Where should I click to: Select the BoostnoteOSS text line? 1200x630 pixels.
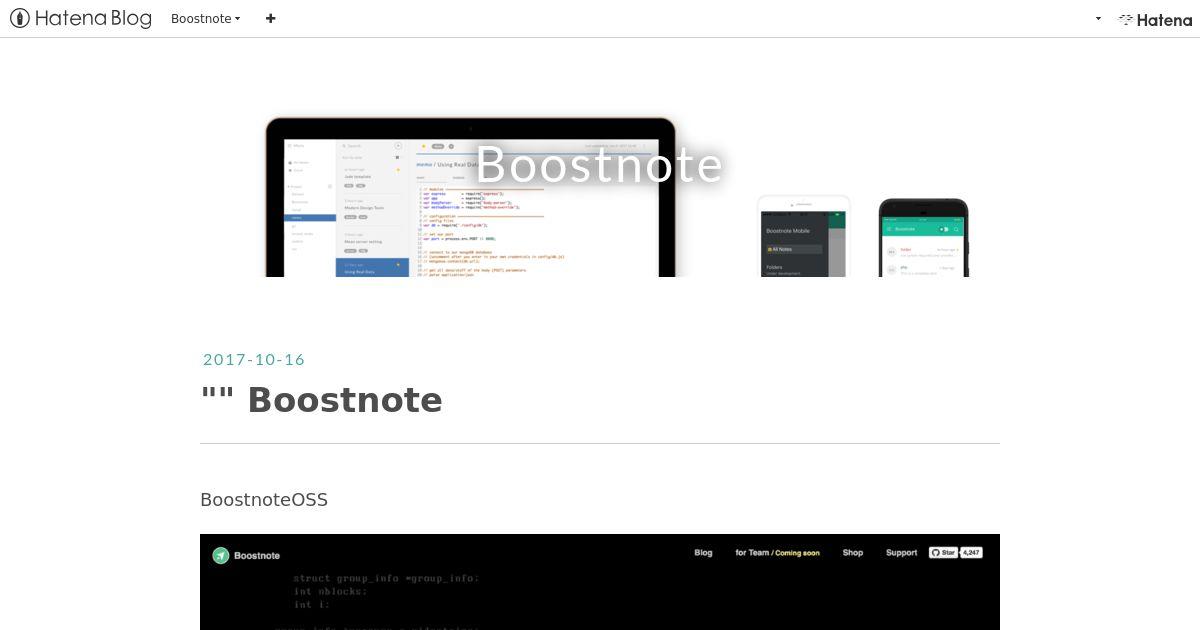(264, 499)
